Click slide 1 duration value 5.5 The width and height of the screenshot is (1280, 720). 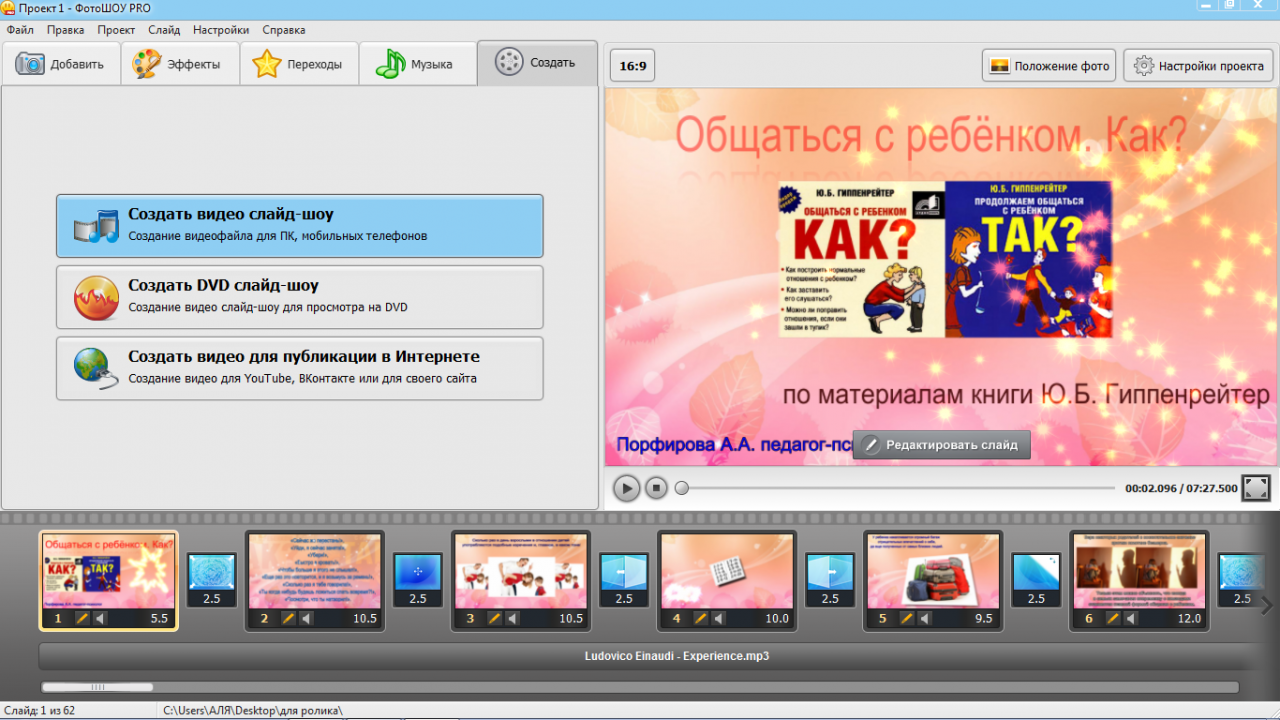tap(159, 619)
